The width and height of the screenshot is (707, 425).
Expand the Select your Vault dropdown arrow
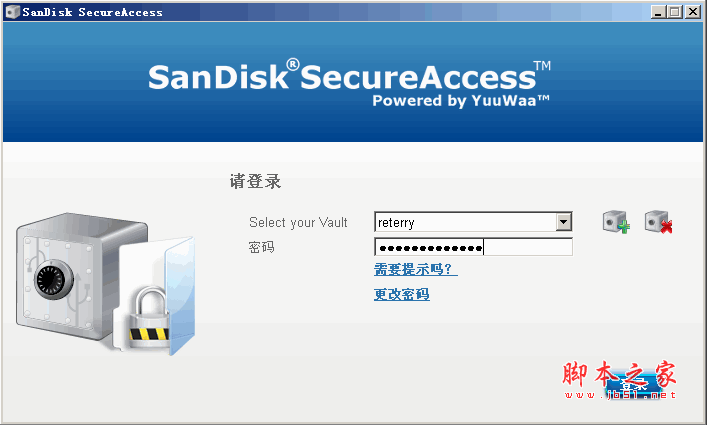[x=564, y=222]
